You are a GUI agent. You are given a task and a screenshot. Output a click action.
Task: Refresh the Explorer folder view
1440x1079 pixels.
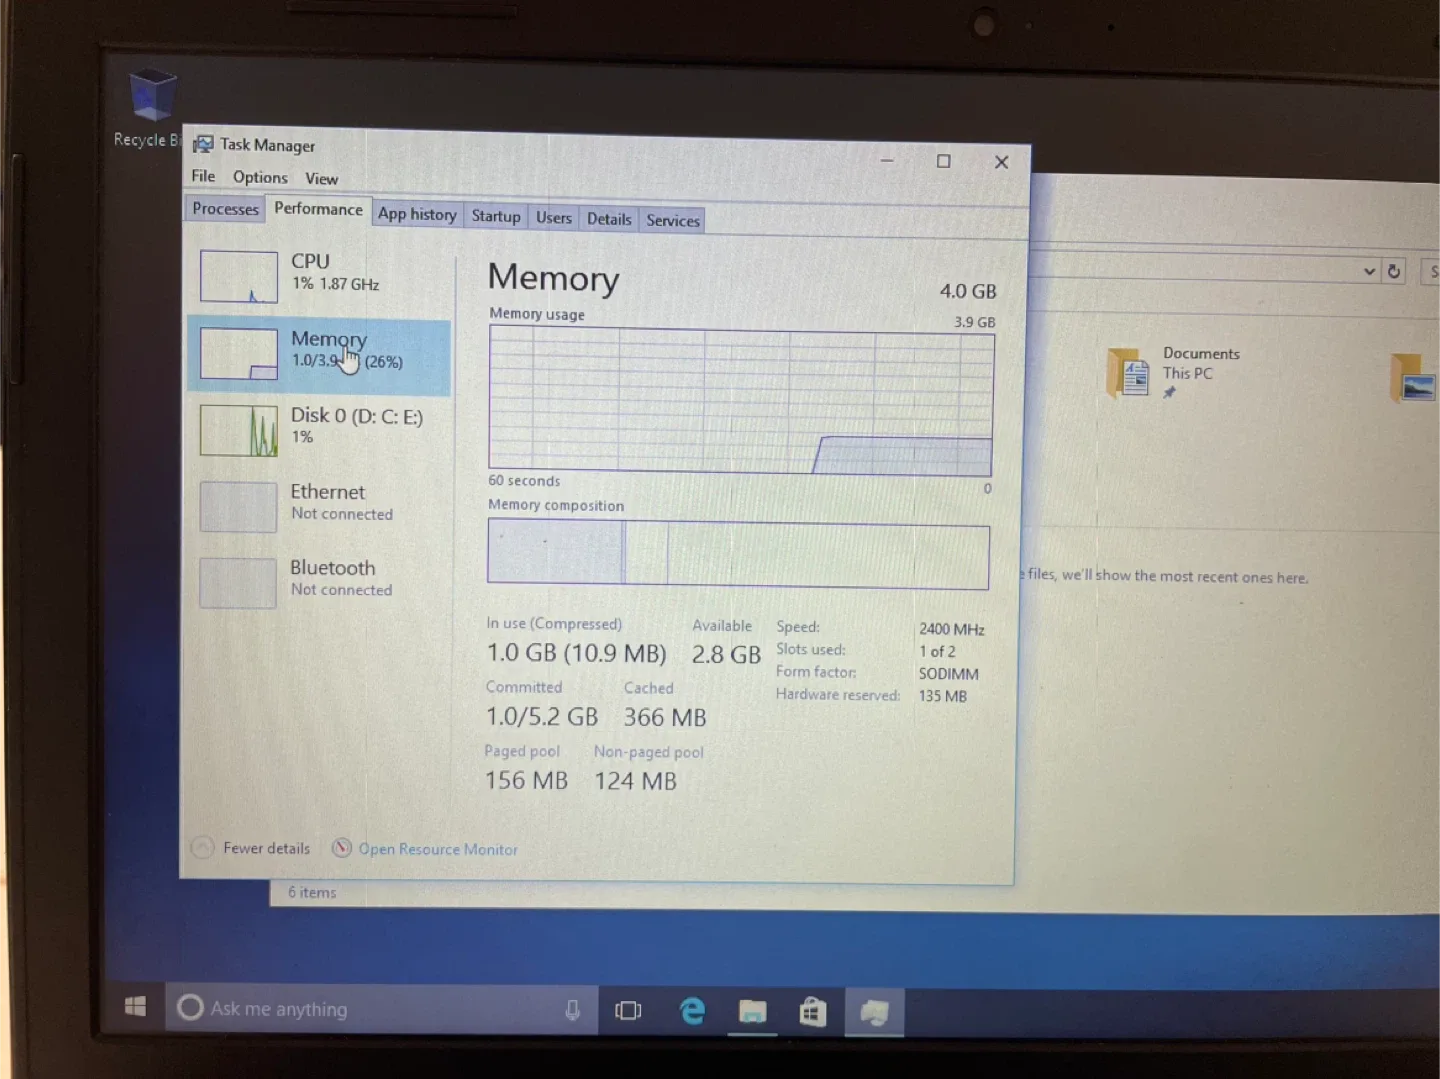tap(1394, 270)
